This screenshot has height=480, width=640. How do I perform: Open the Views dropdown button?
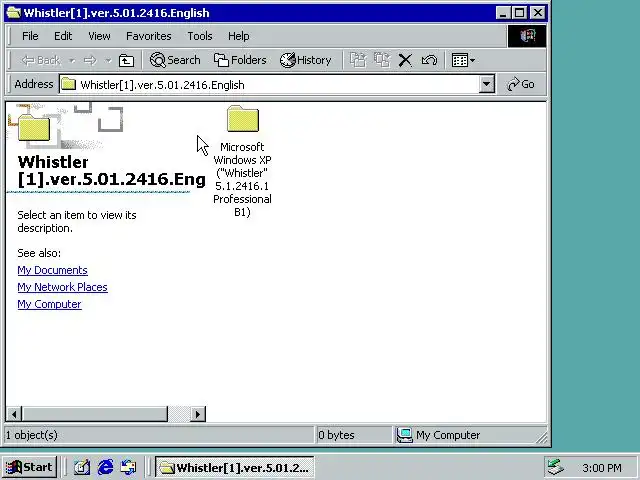pos(463,60)
